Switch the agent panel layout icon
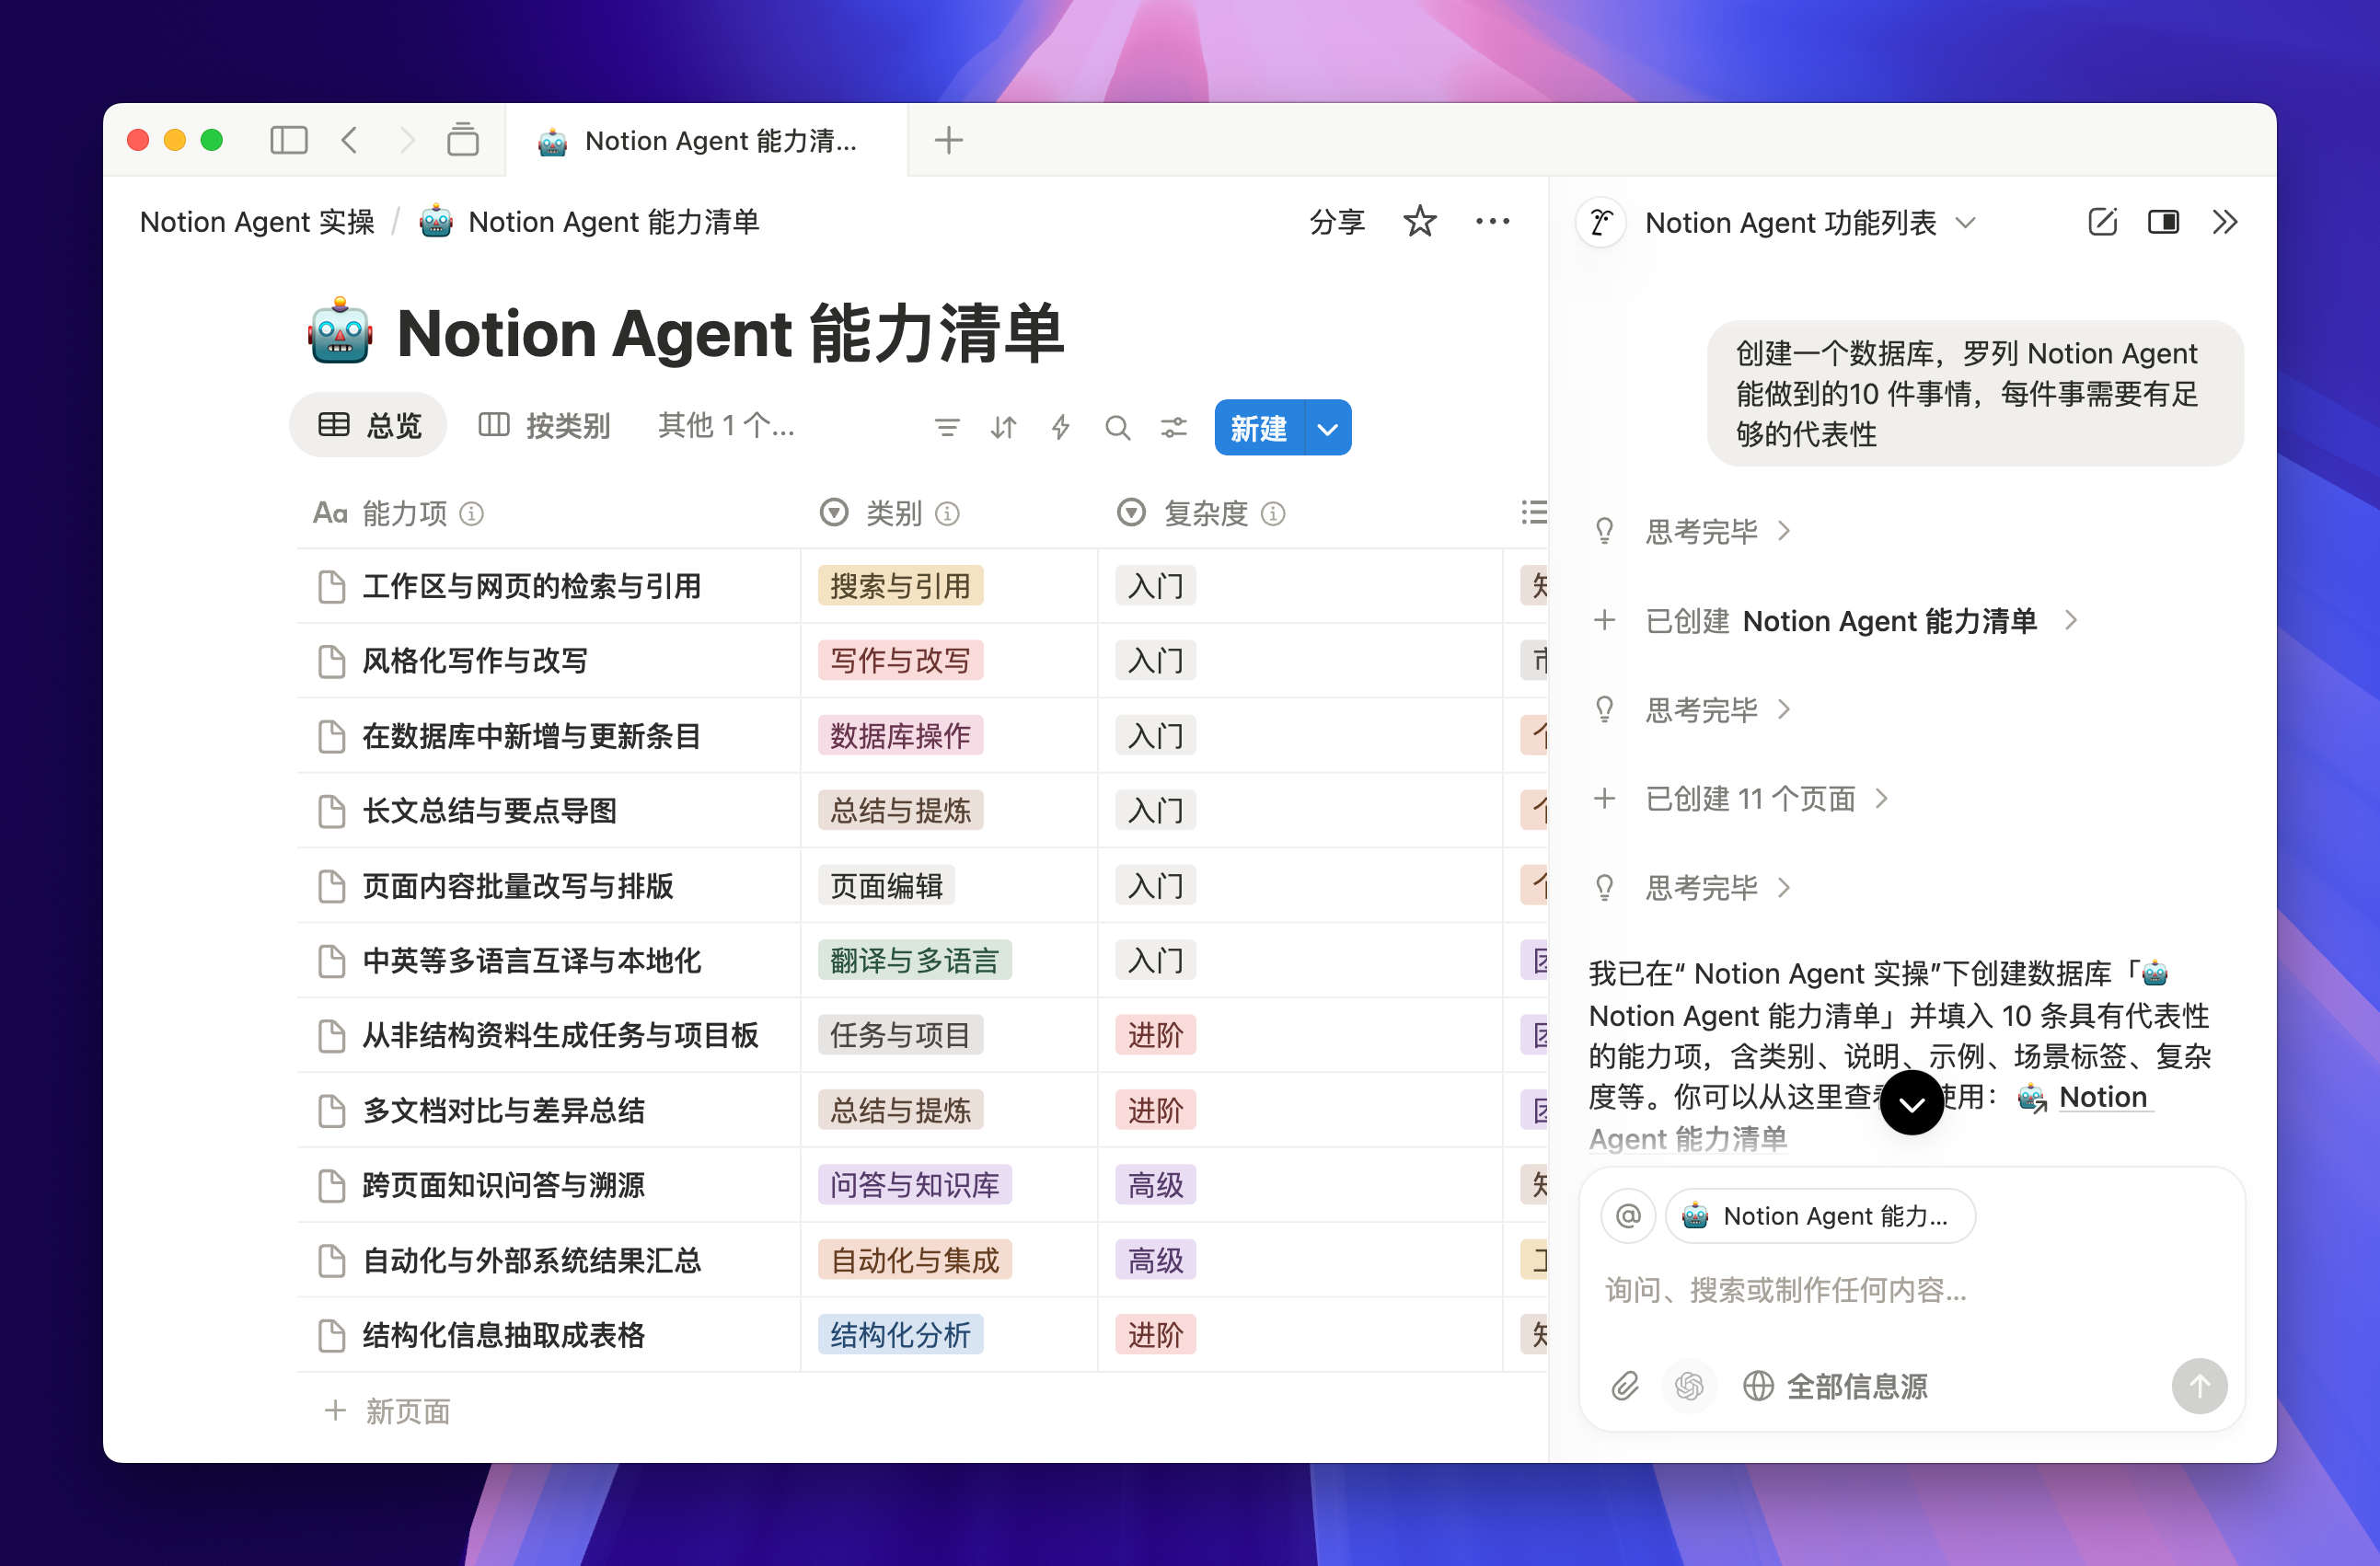Screen dimensions: 2380x1566 click(2163, 221)
